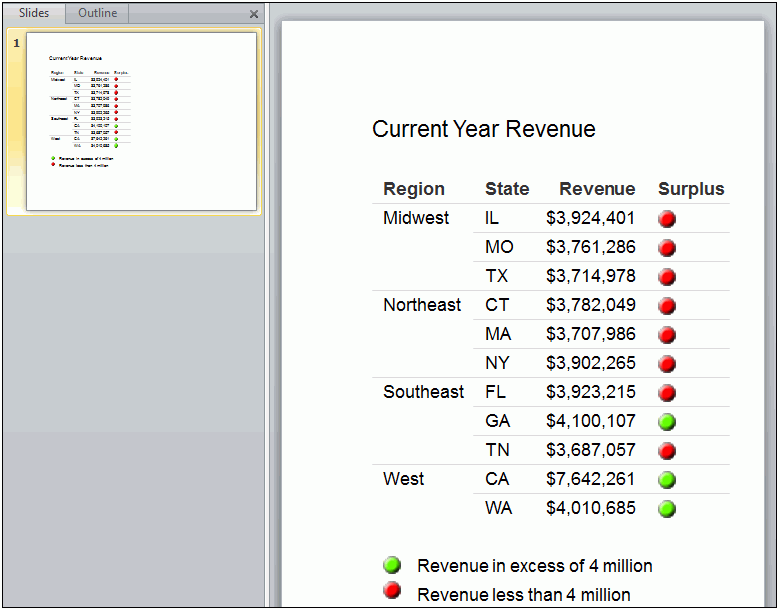Click the CA revenue value $7,642,261
Viewport: 780px width, 609px height.
coord(590,479)
